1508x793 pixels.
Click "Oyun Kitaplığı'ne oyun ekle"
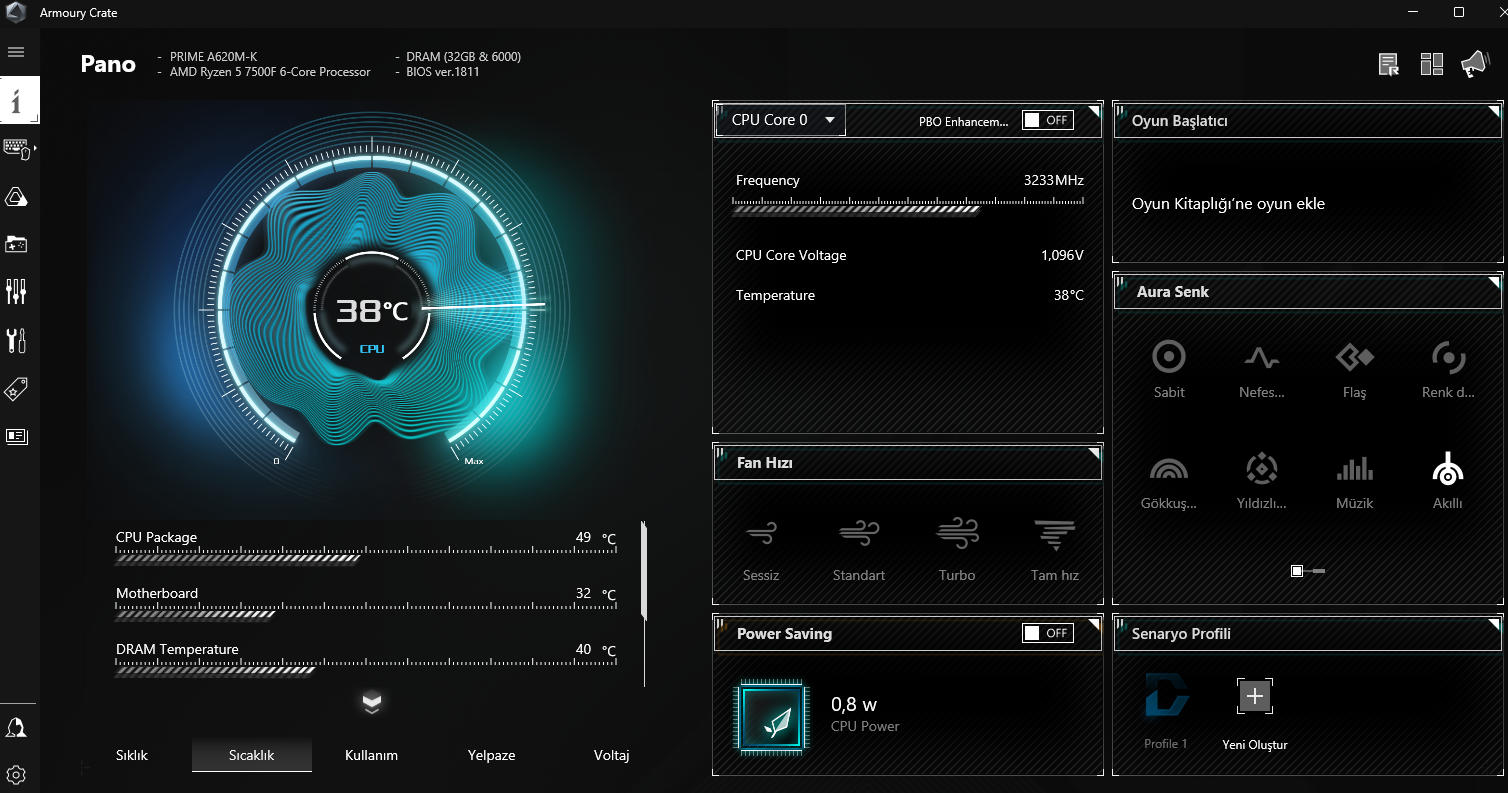coord(1228,204)
